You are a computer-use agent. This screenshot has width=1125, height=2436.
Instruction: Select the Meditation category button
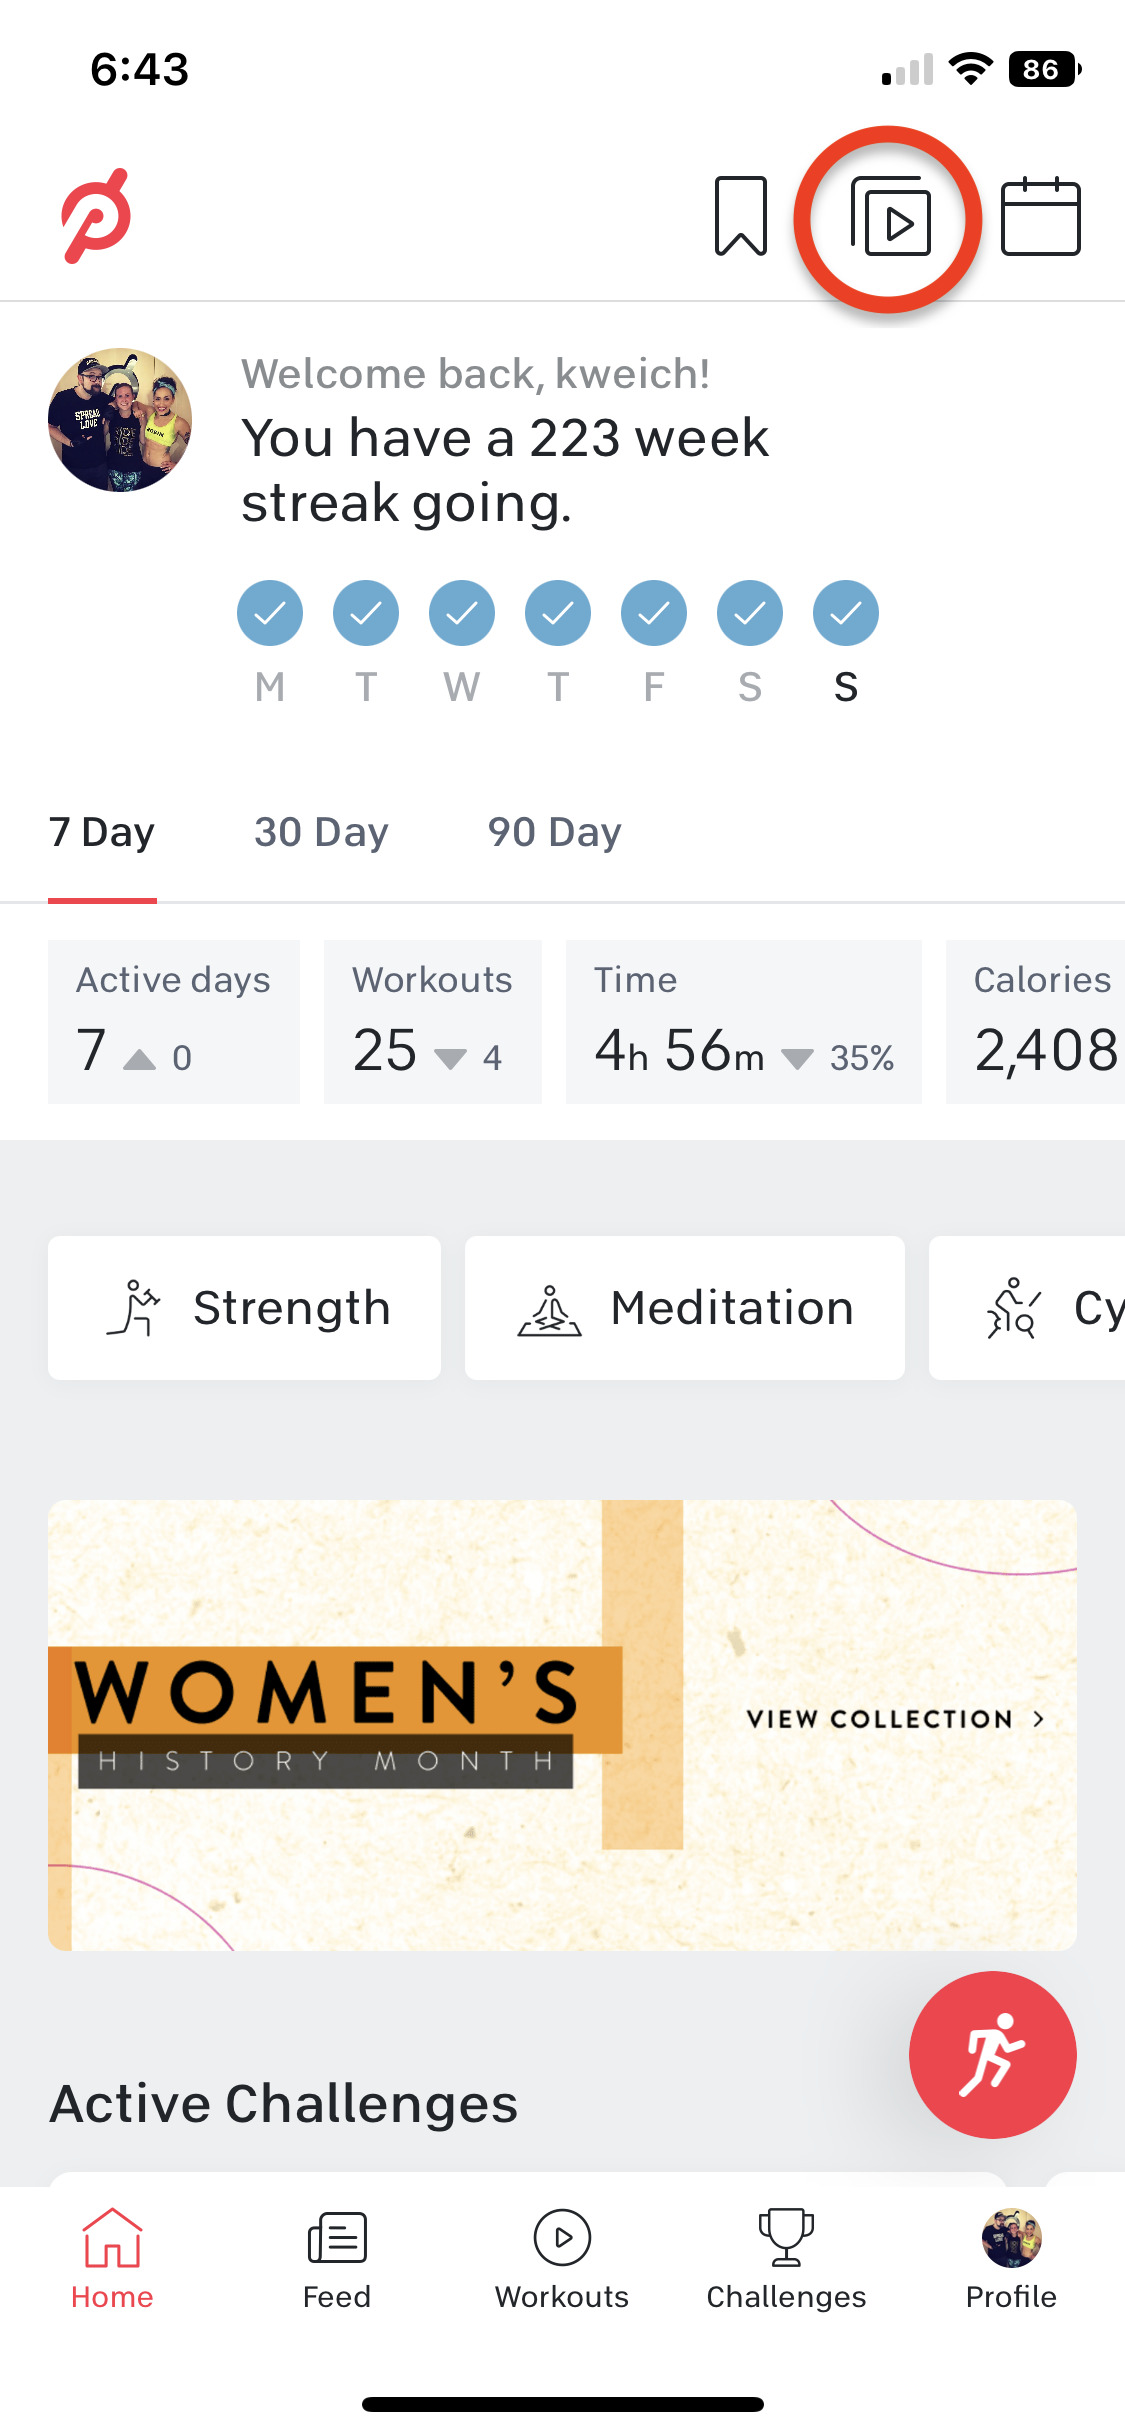click(684, 1308)
